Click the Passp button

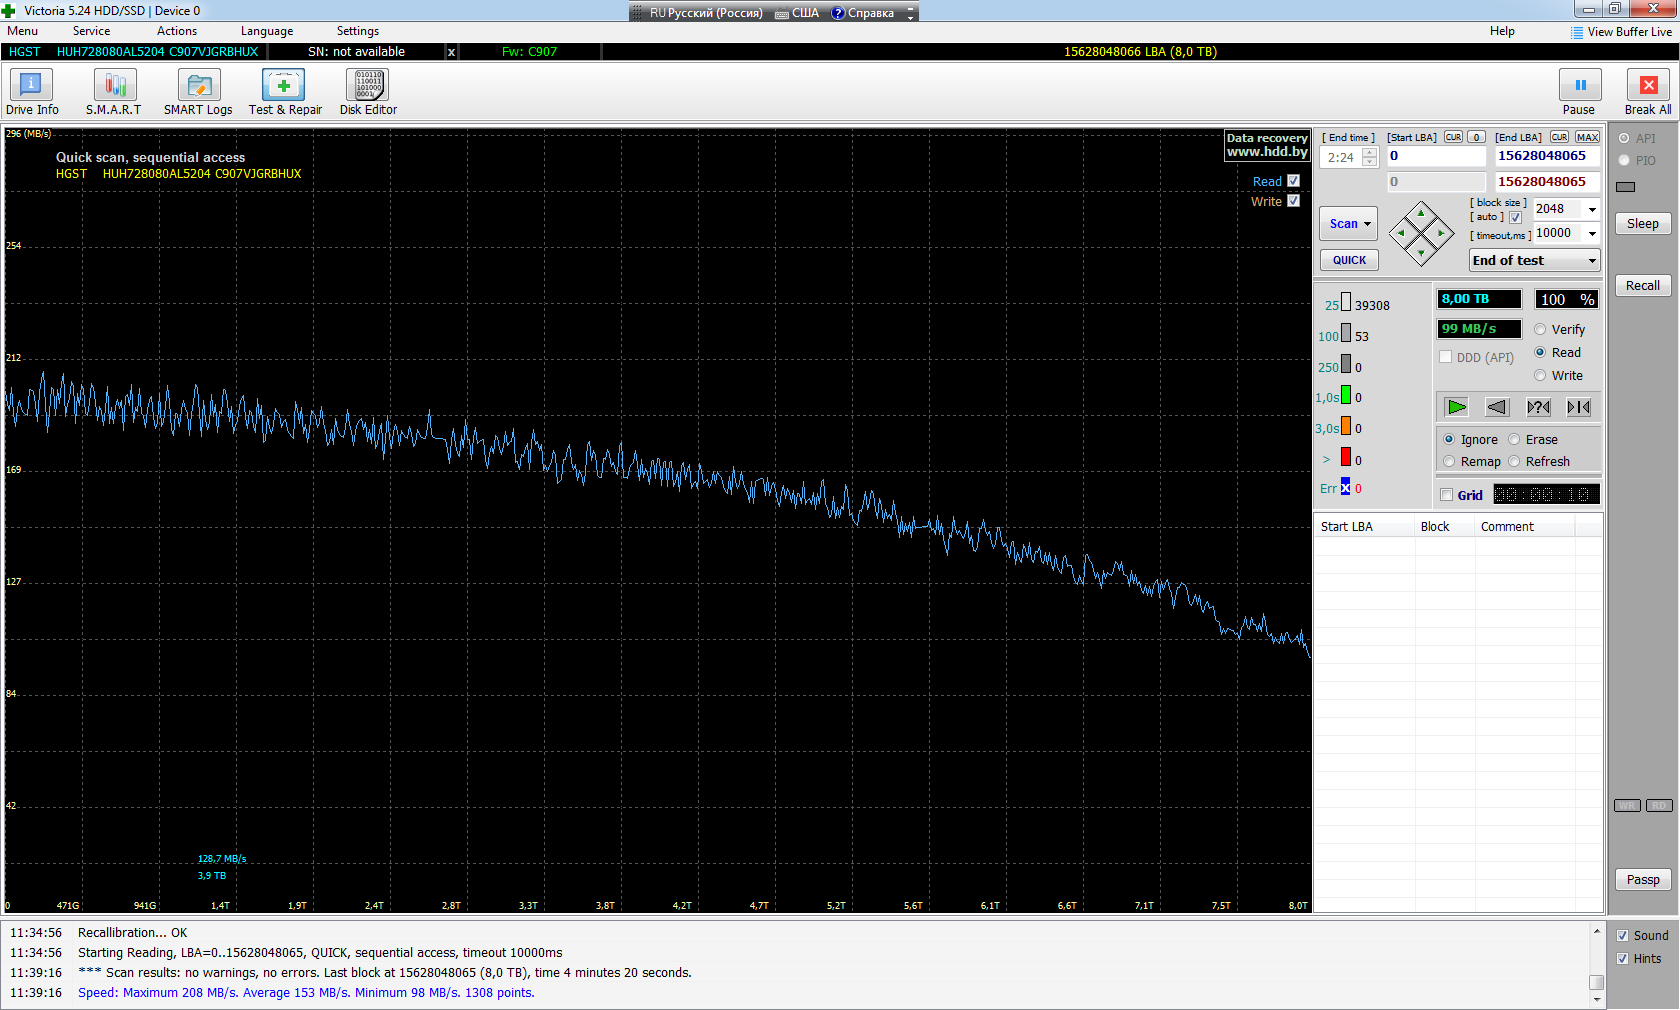1642,880
